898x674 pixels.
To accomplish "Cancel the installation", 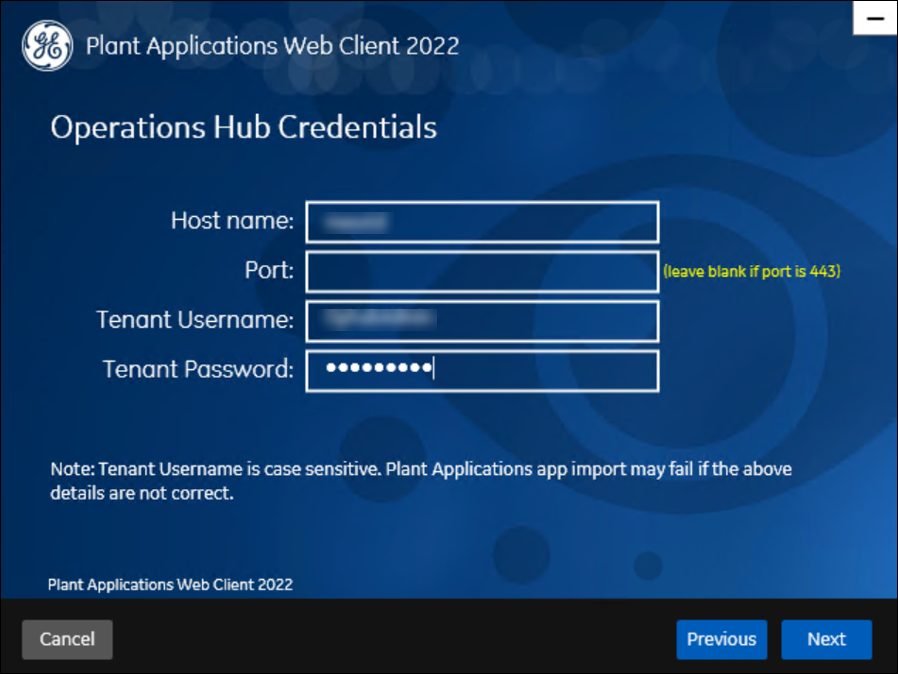I will point(67,639).
